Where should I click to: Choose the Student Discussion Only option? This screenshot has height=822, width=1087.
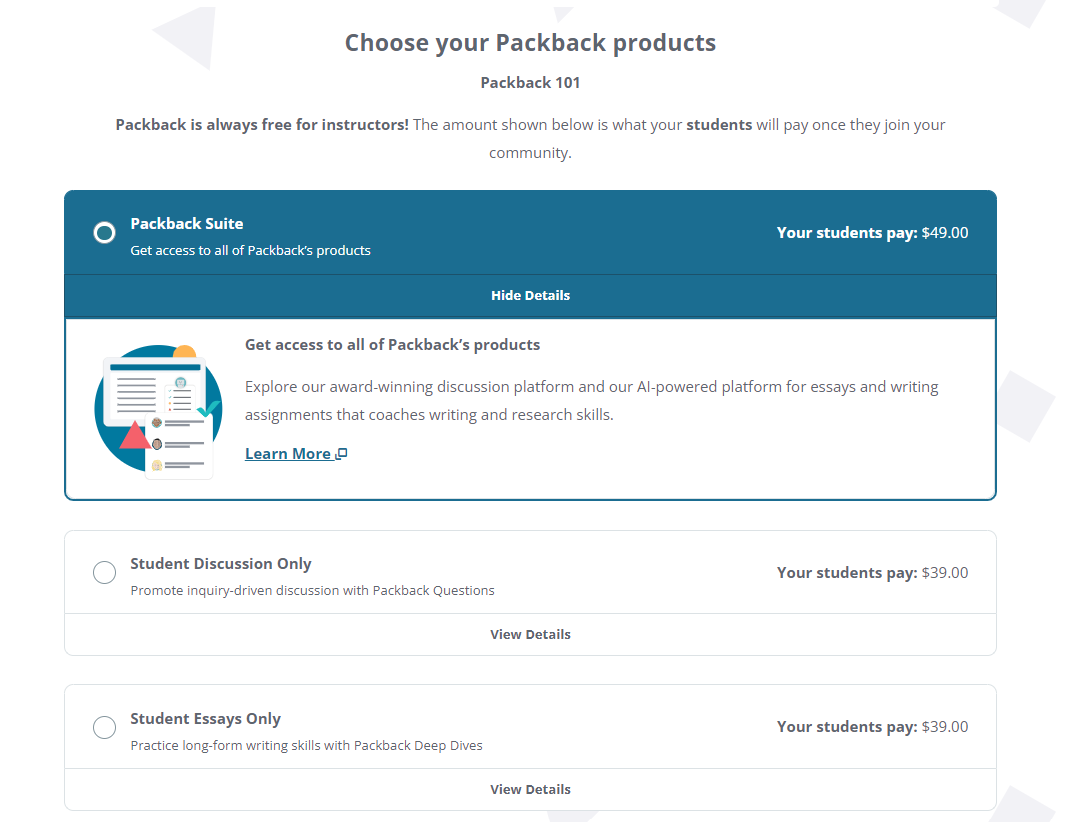(104, 572)
